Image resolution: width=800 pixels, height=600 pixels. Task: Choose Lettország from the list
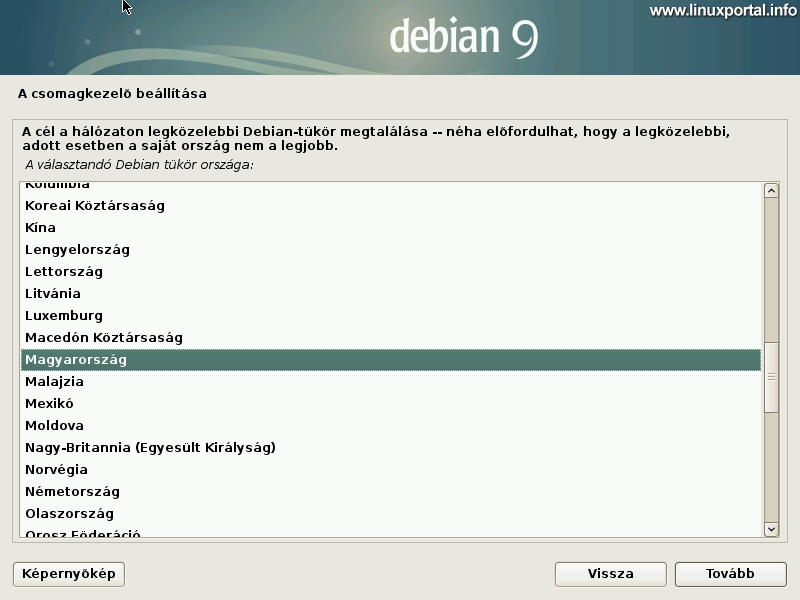click(x=390, y=271)
